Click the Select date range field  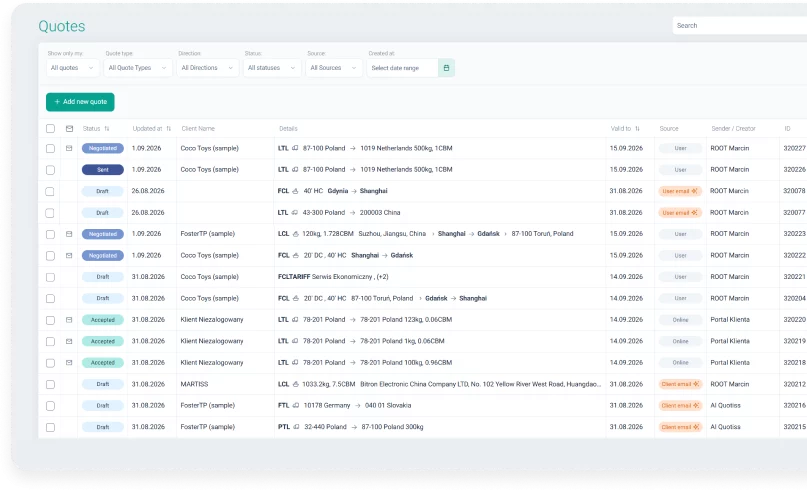pos(402,68)
